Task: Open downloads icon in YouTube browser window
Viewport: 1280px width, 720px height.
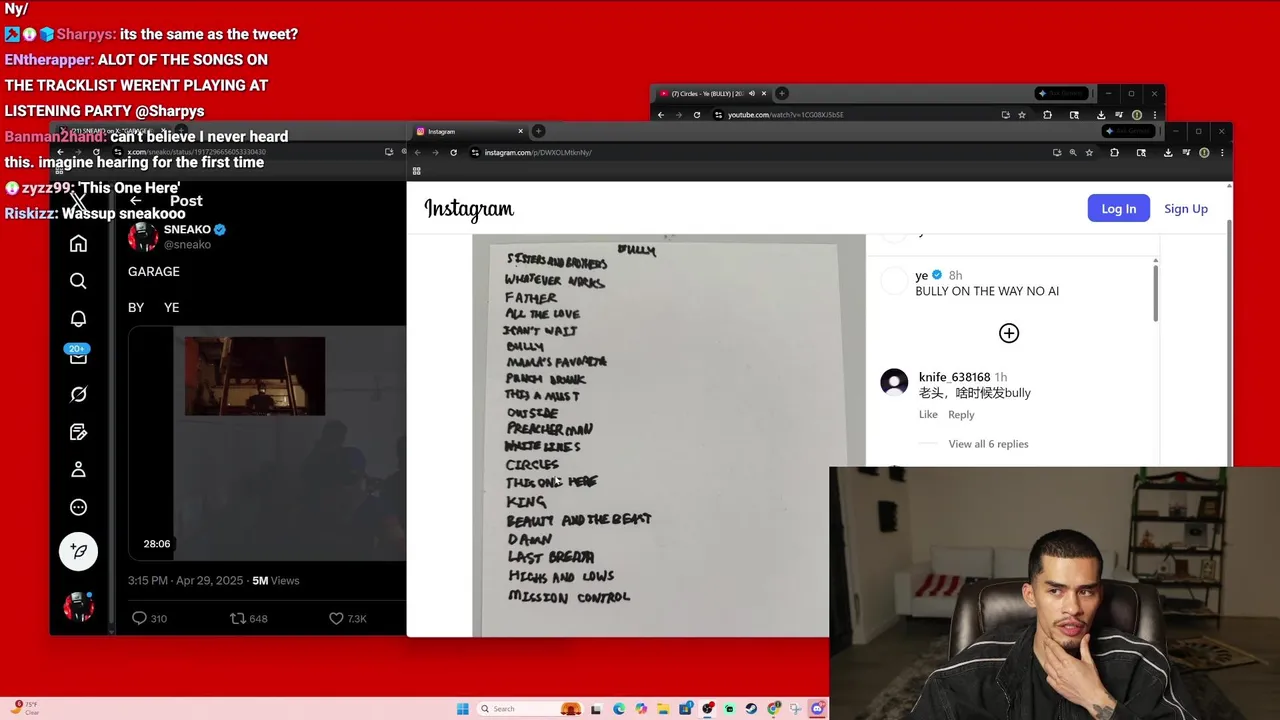Action: click(1101, 115)
